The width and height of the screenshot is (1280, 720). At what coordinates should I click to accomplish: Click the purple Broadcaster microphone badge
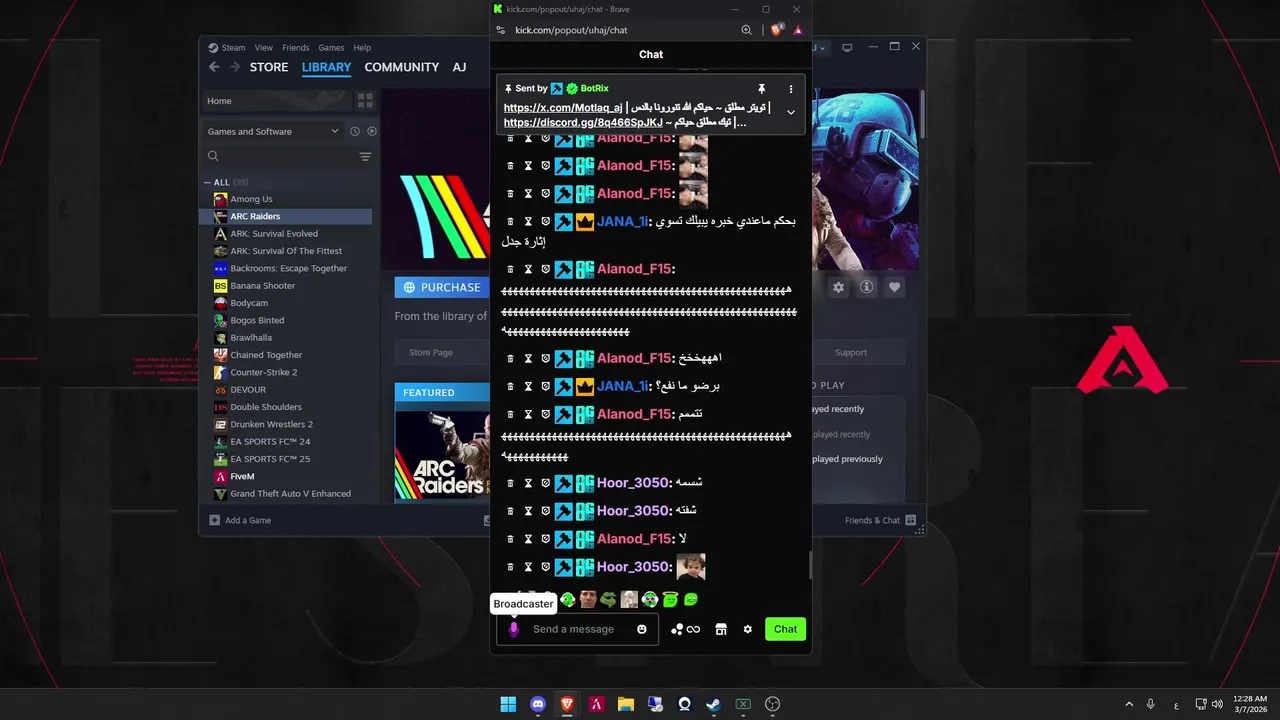click(514, 629)
